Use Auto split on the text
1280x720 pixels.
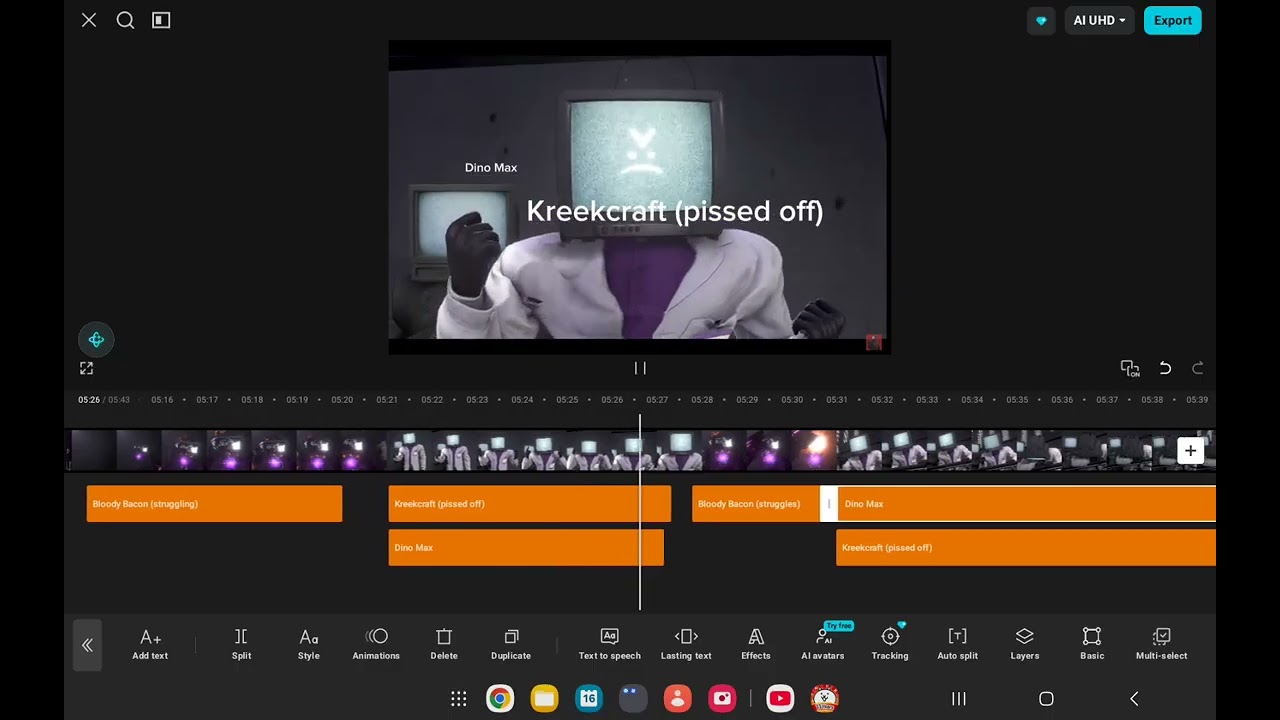tap(957, 644)
